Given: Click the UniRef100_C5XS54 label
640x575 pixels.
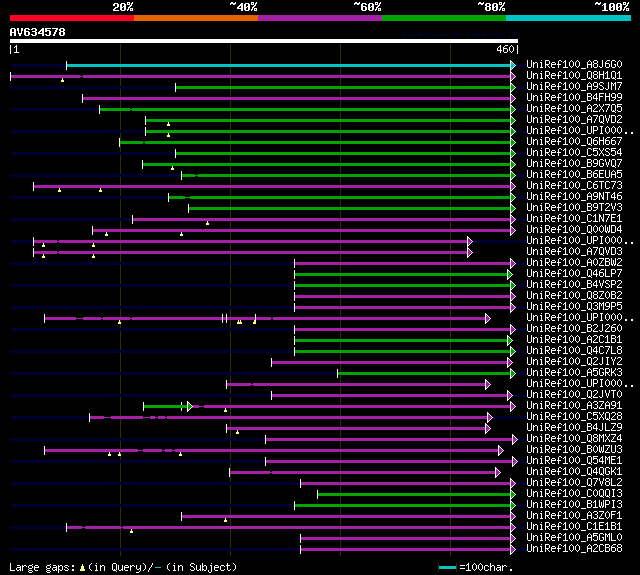Looking at the screenshot, I should tap(574, 153).
